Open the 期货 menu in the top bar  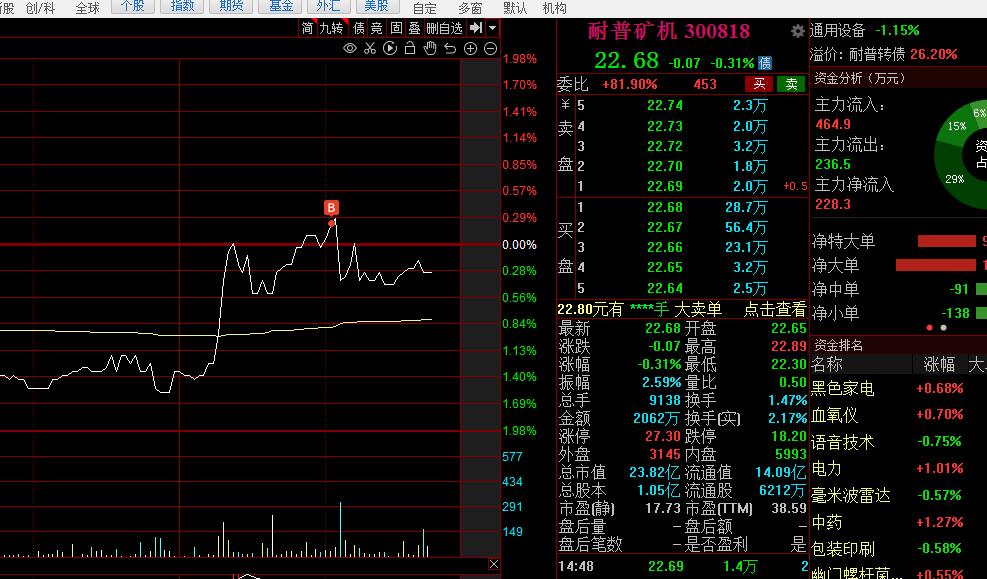click(230, 7)
